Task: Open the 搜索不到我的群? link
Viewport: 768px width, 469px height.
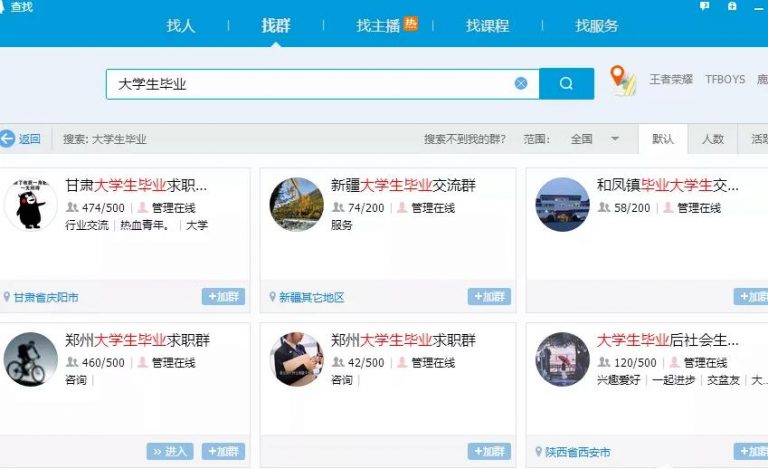Action: point(464,139)
